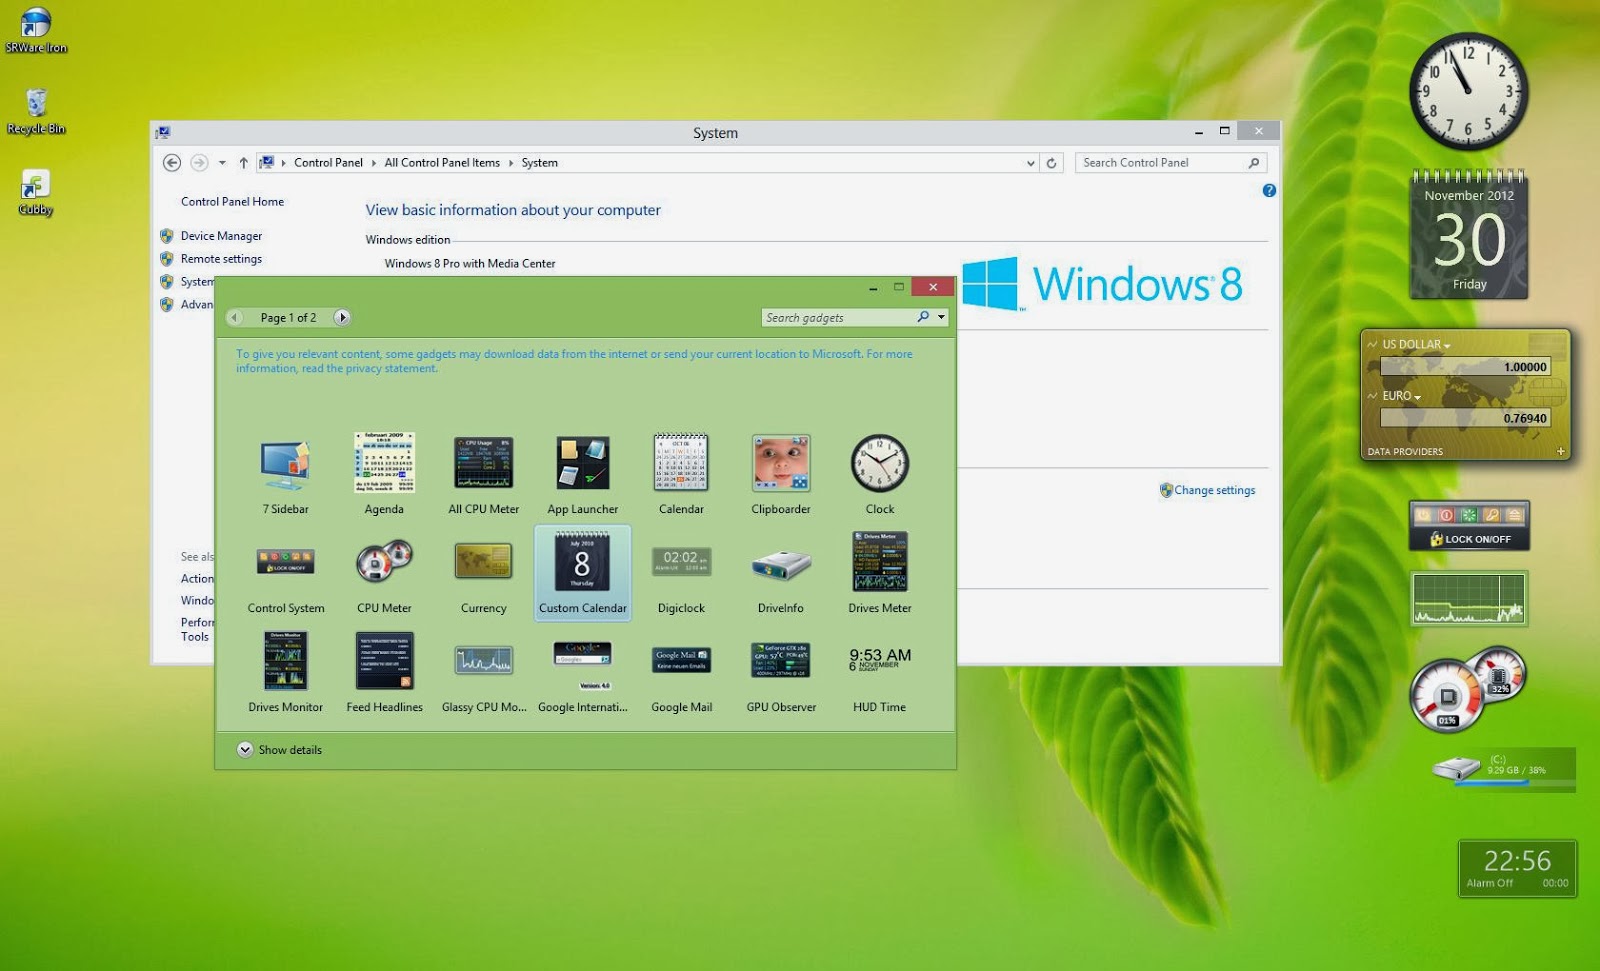Viewport: 1600px width, 971px height.
Task: Click the Change settings link
Action: point(1214,490)
